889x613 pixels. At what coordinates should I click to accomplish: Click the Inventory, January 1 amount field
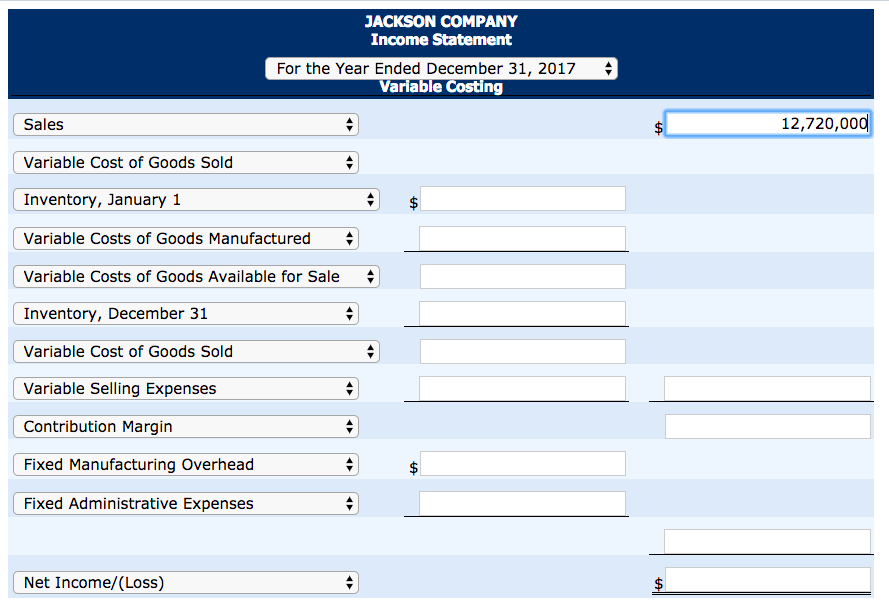coord(523,199)
